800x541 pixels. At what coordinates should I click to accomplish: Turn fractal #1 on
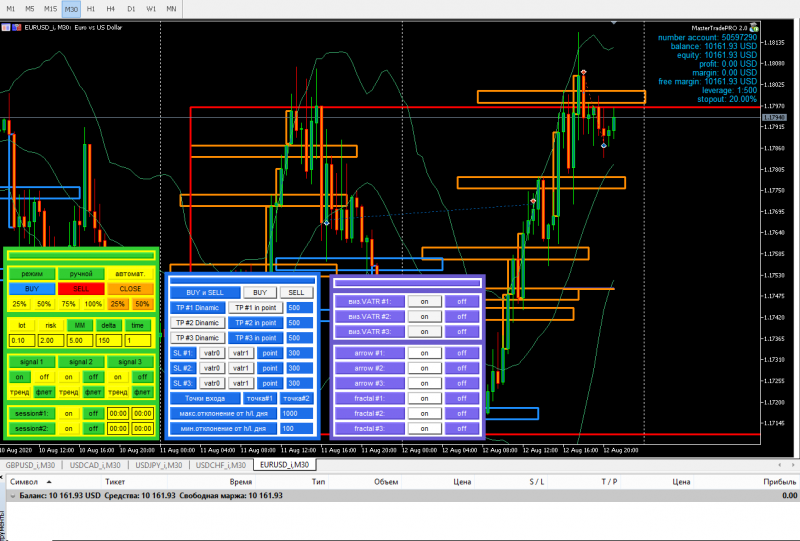tap(424, 399)
